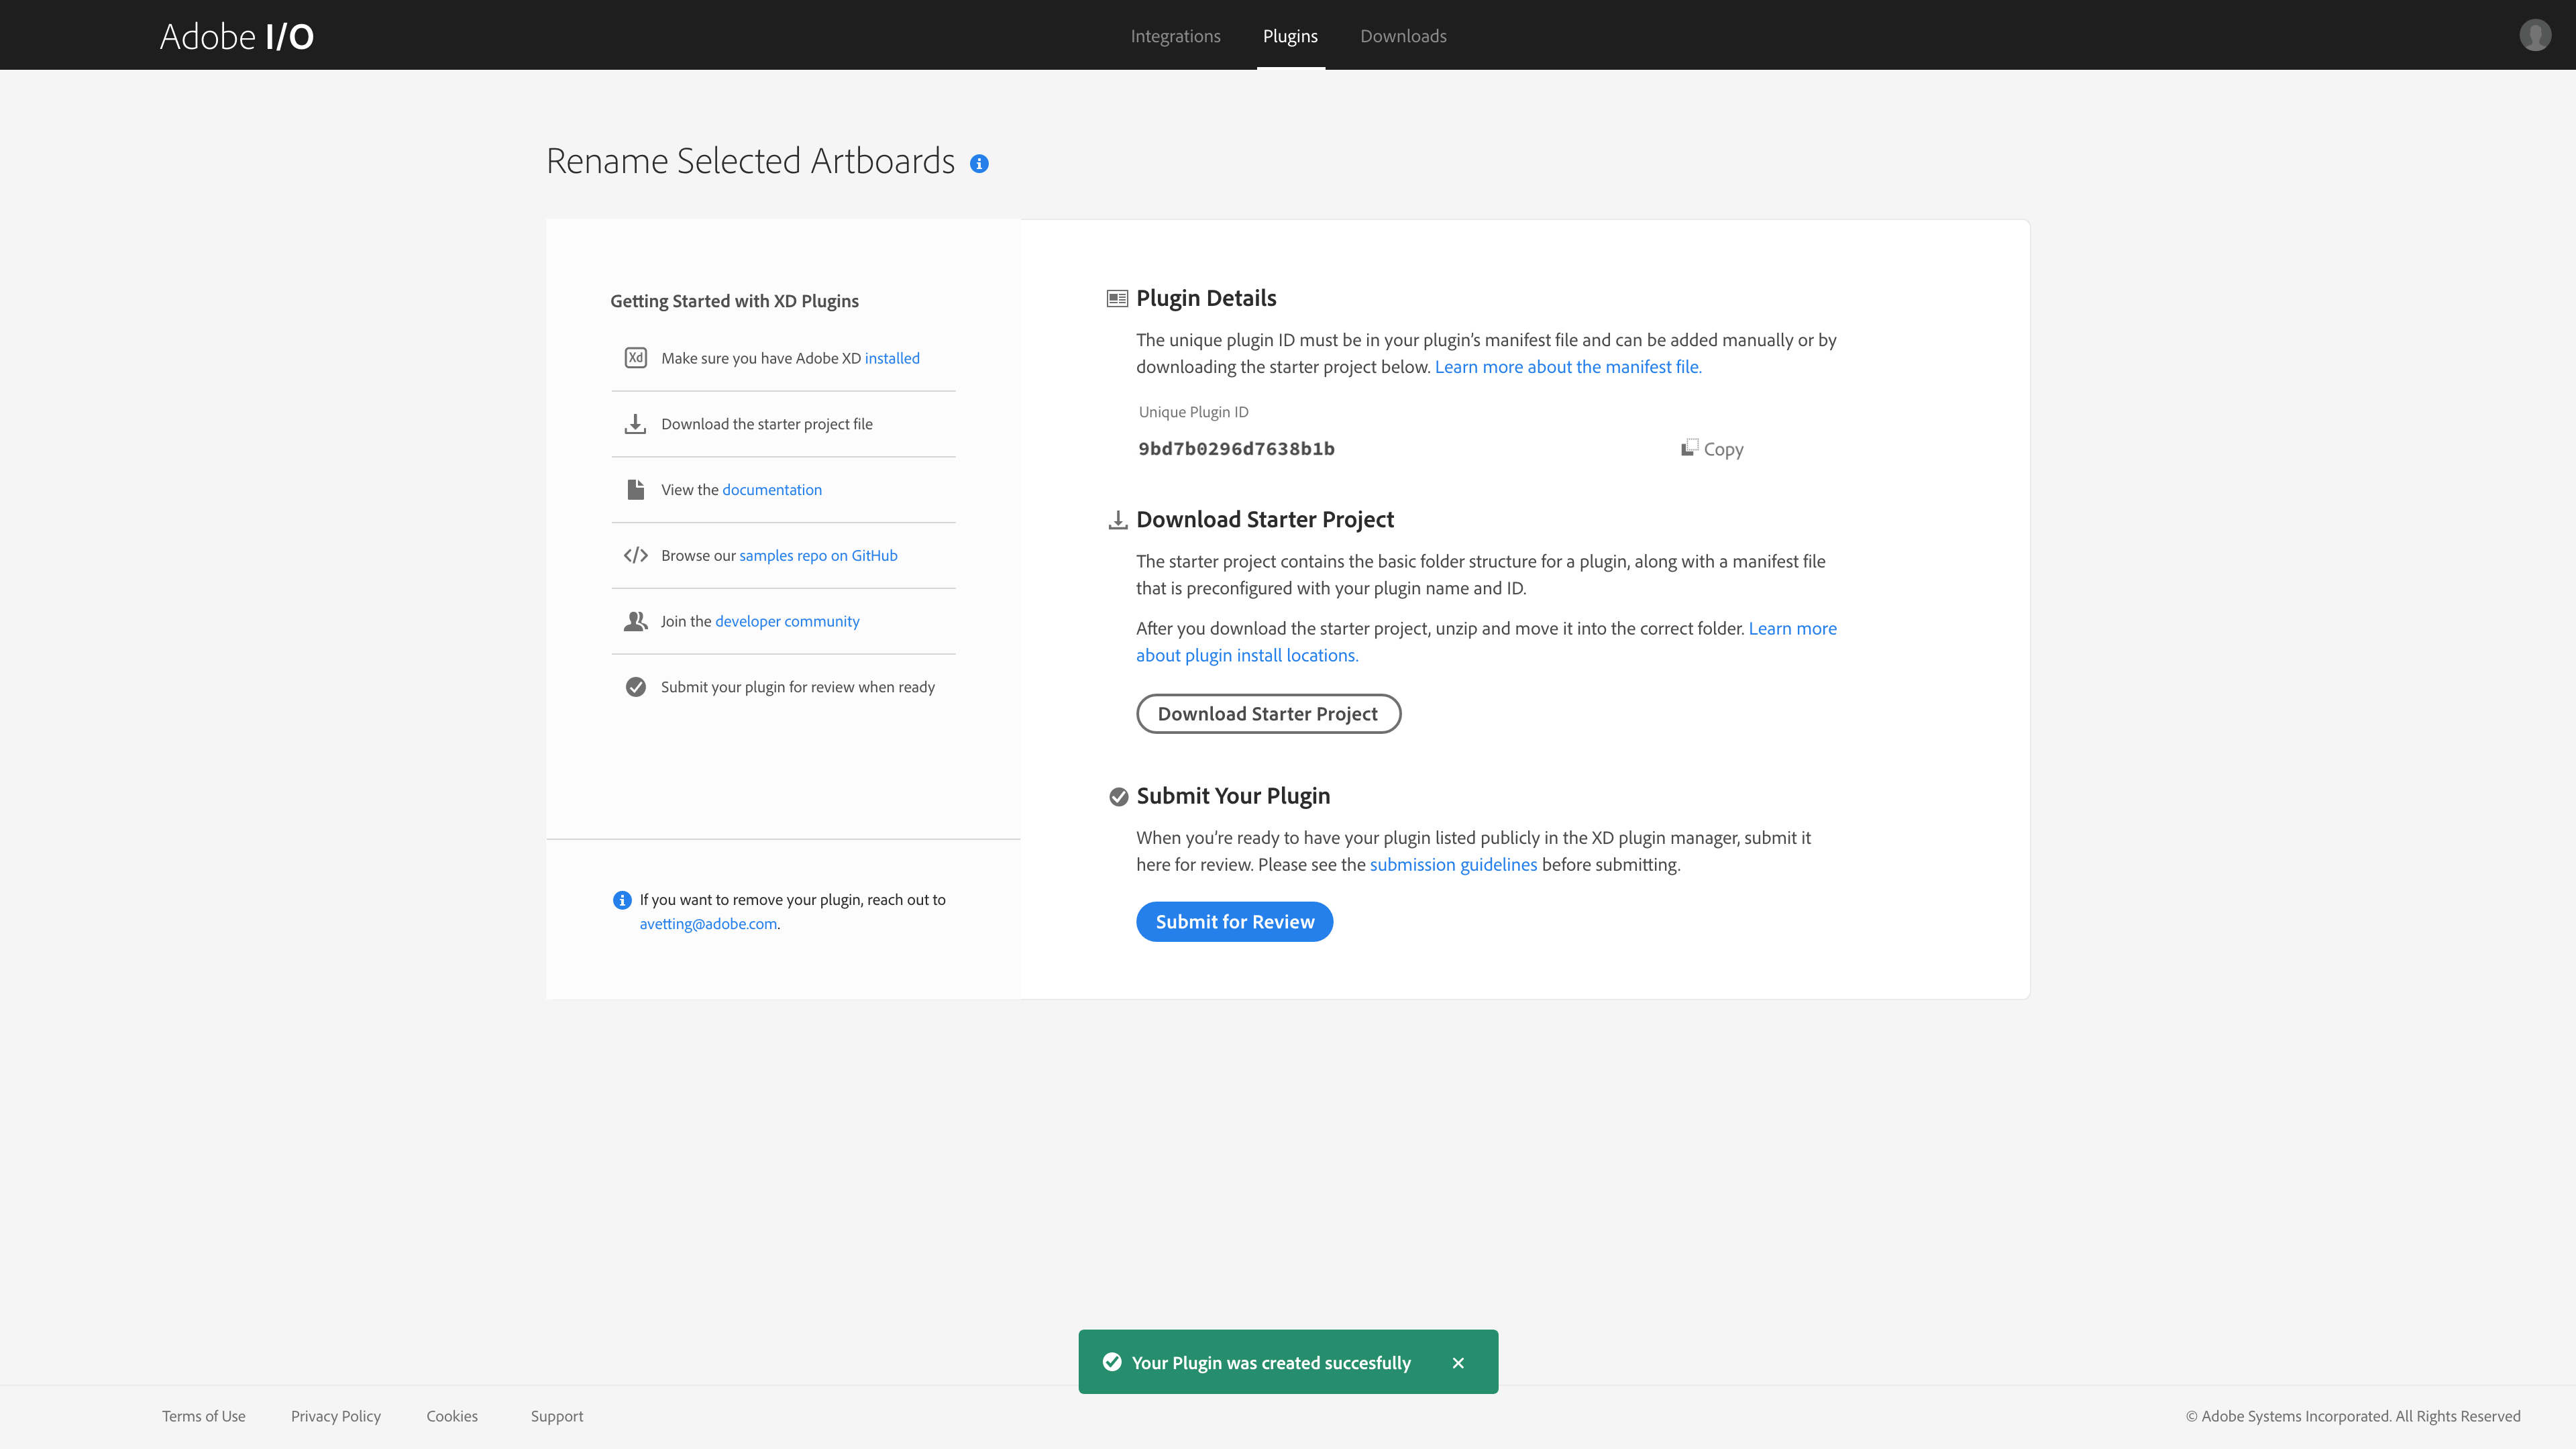Click the Plugin Details heading icon
Viewport: 2576px width, 1449px height.
coord(1118,298)
